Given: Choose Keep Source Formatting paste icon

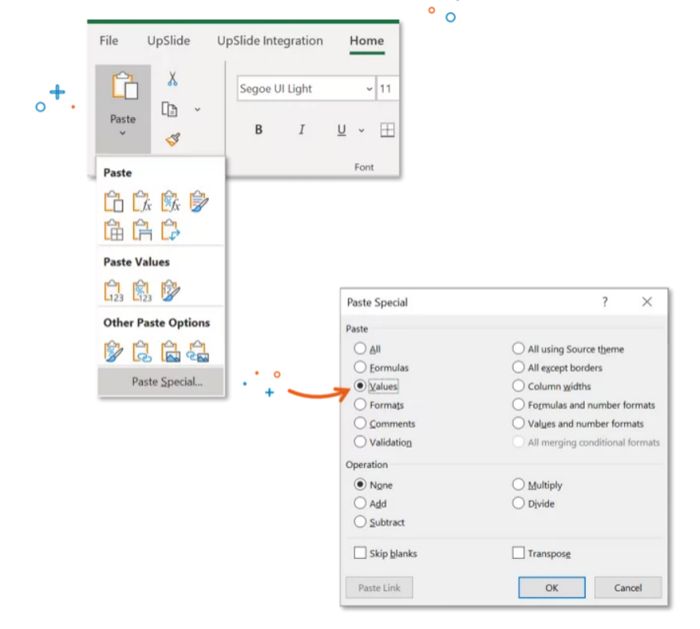Looking at the screenshot, I should pyautogui.click(x=199, y=201).
